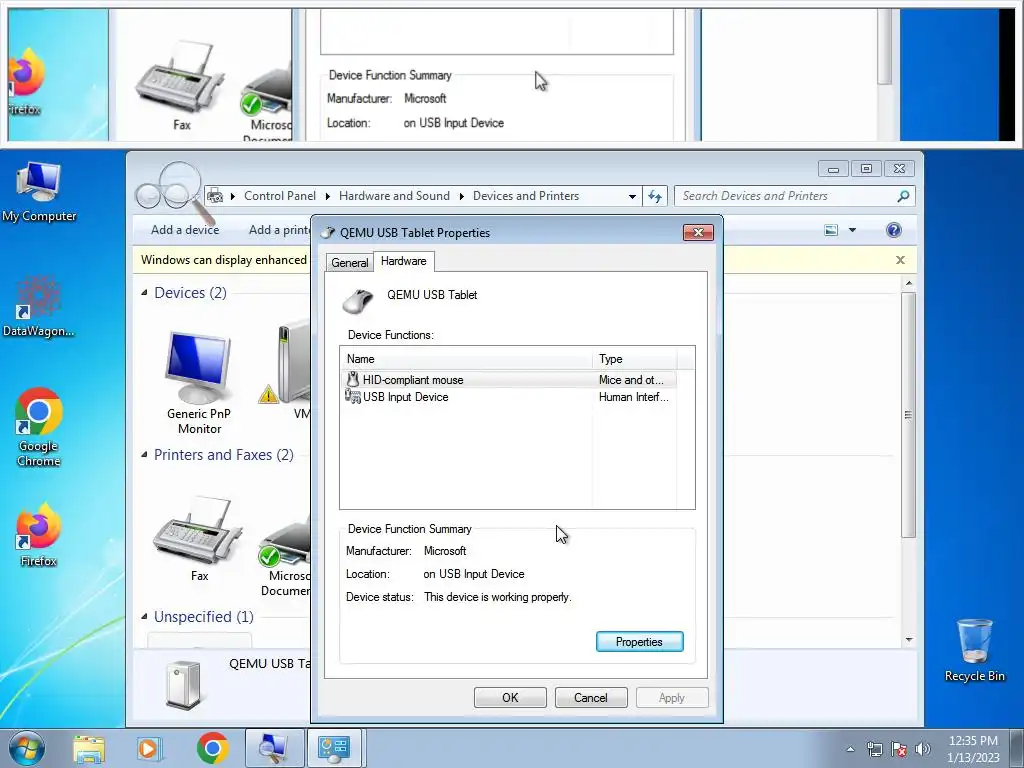Select the Hardware tab
Image resolution: width=1024 pixels, height=768 pixels.
click(x=404, y=261)
